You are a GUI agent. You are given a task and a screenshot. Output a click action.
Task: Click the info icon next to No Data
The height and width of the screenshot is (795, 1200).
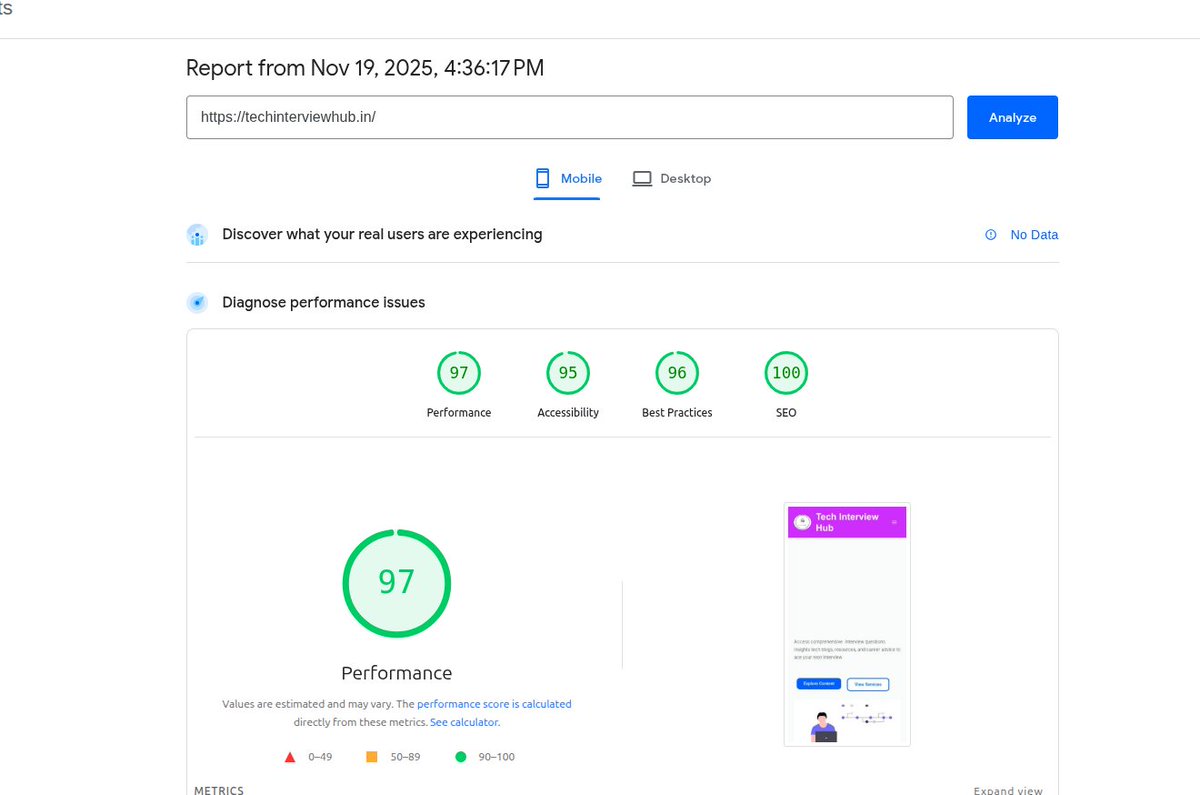coord(991,234)
